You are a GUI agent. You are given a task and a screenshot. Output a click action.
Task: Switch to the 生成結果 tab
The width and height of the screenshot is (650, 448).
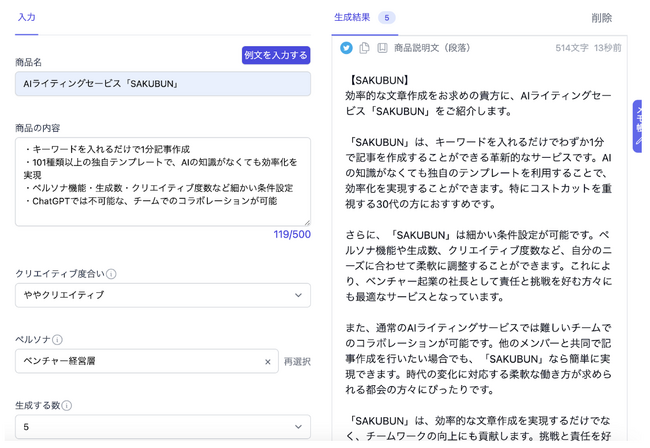click(x=352, y=17)
